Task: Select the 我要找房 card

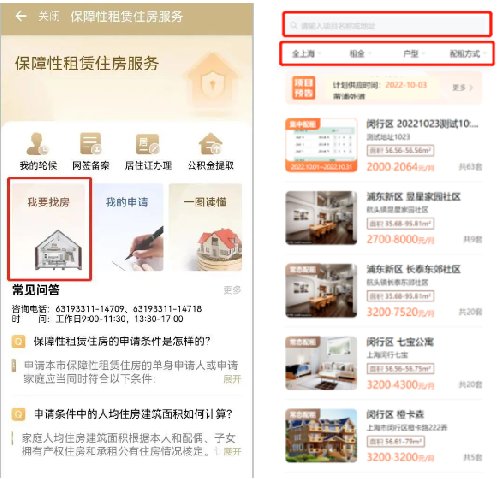Action: [50, 229]
